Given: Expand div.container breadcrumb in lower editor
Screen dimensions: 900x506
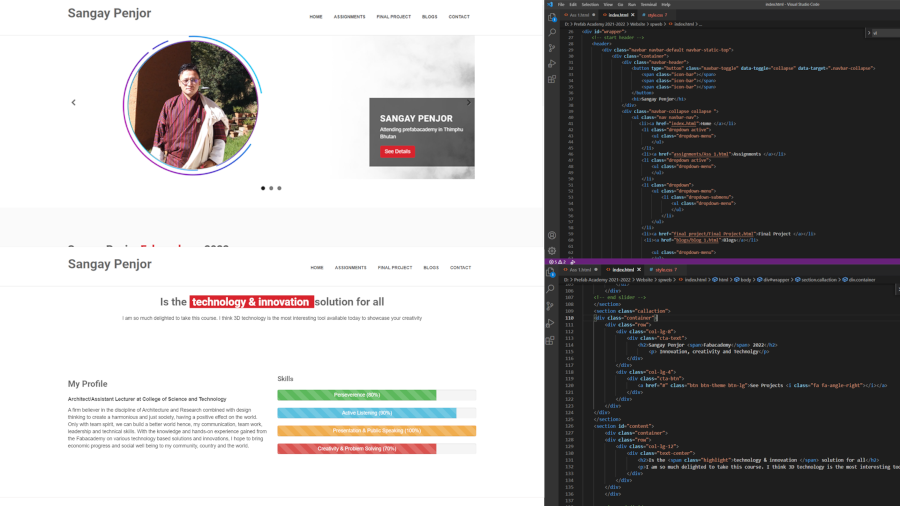Looking at the screenshot, I should pos(858,280).
